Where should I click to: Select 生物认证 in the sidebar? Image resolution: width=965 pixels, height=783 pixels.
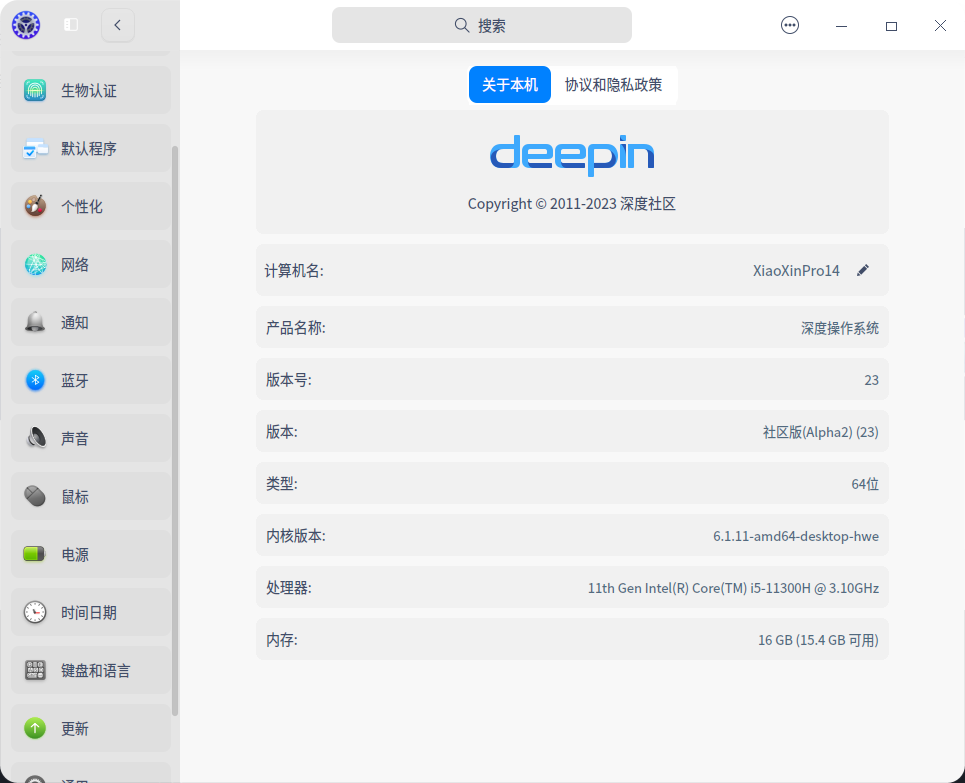(x=91, y=90)
